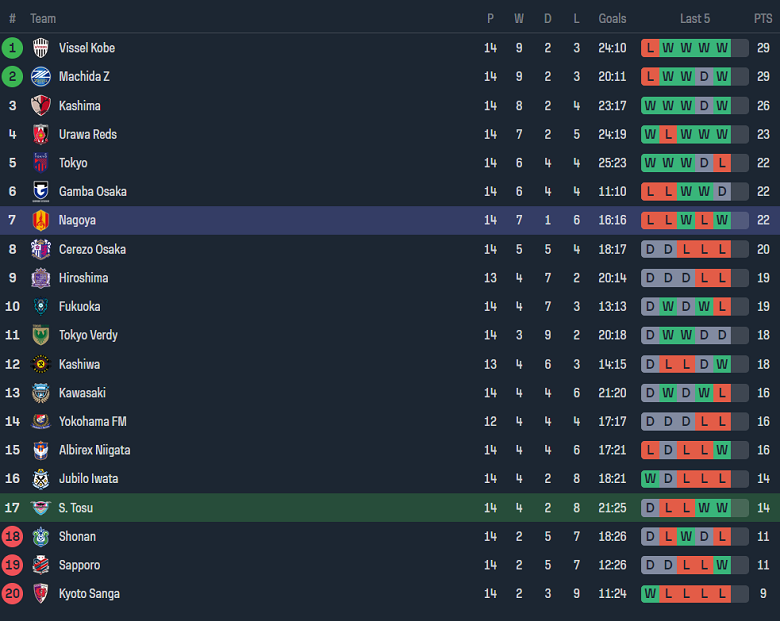Select the Hiroshima table row
The height and width of the screenshot is (621, 780).
[390, 278]
